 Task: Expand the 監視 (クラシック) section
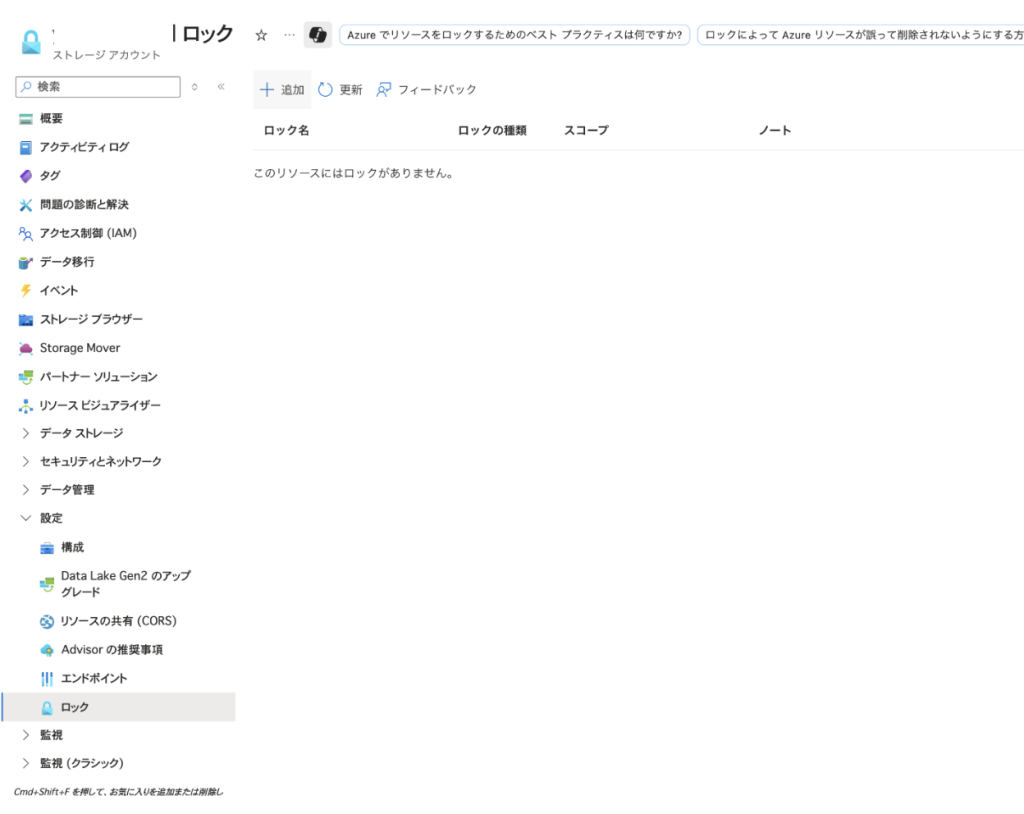click(26, 763)
